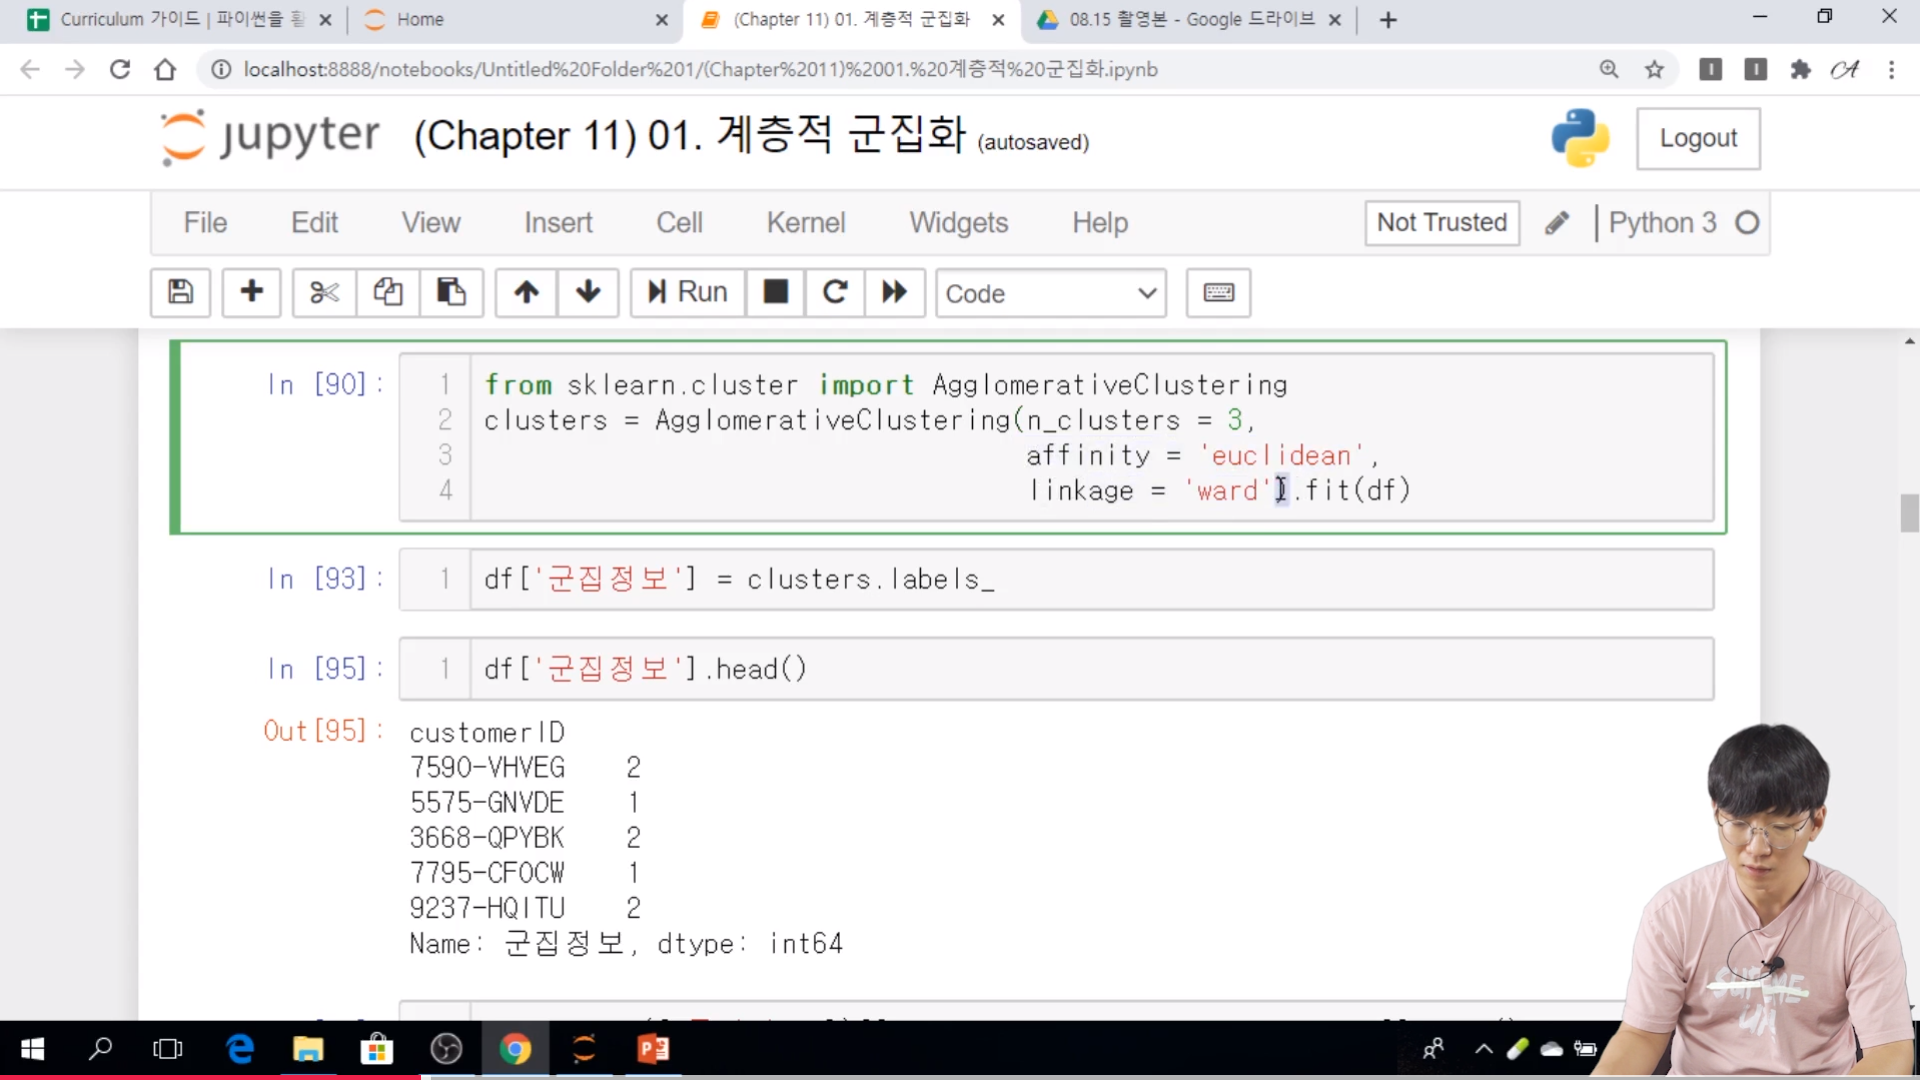
Task: Open the Code cell type dropdown
Action: (x=1050, y=293)
